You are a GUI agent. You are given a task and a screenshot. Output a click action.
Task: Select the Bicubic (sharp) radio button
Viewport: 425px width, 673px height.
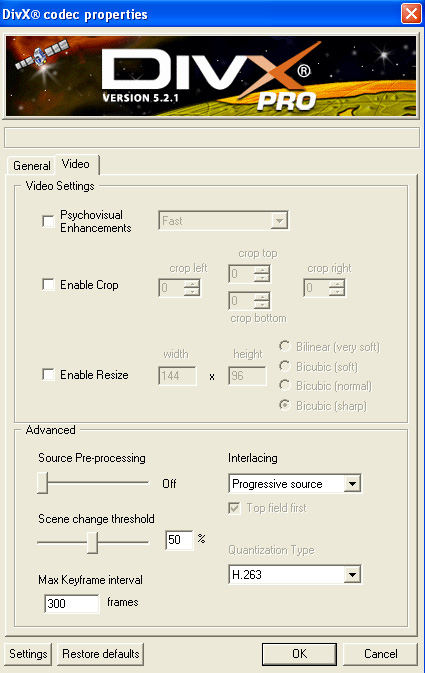[285, 405]
